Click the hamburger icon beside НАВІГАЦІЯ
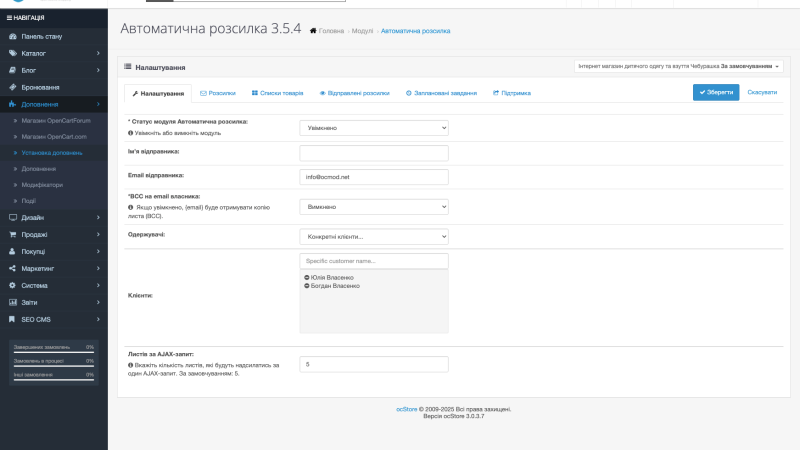Image resolution: width=800 pixels, height=450 pixels. [x=9, y=18]
